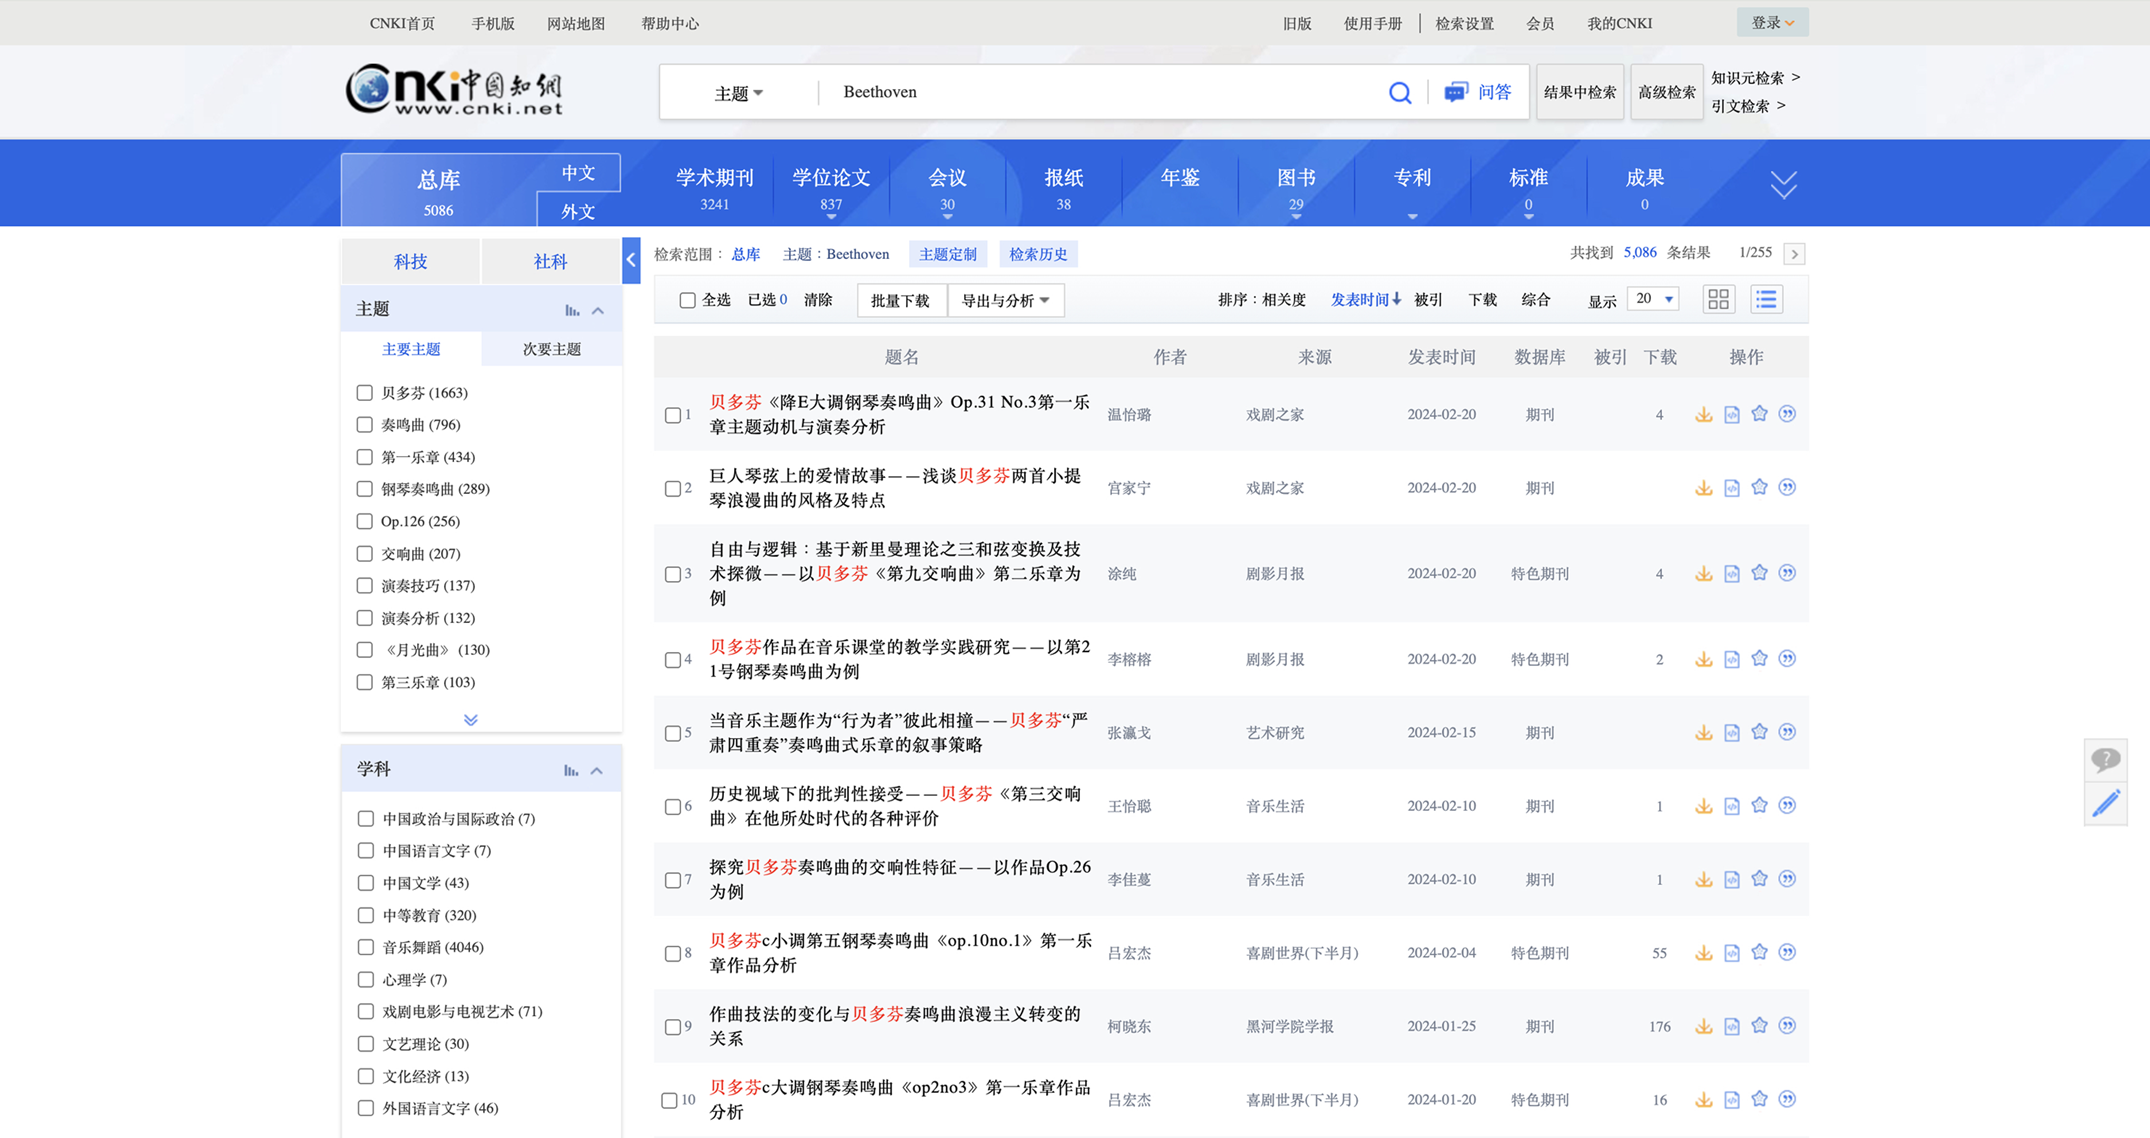
Task: Sort by 发表时间 descending
Action: point(1365,300)
